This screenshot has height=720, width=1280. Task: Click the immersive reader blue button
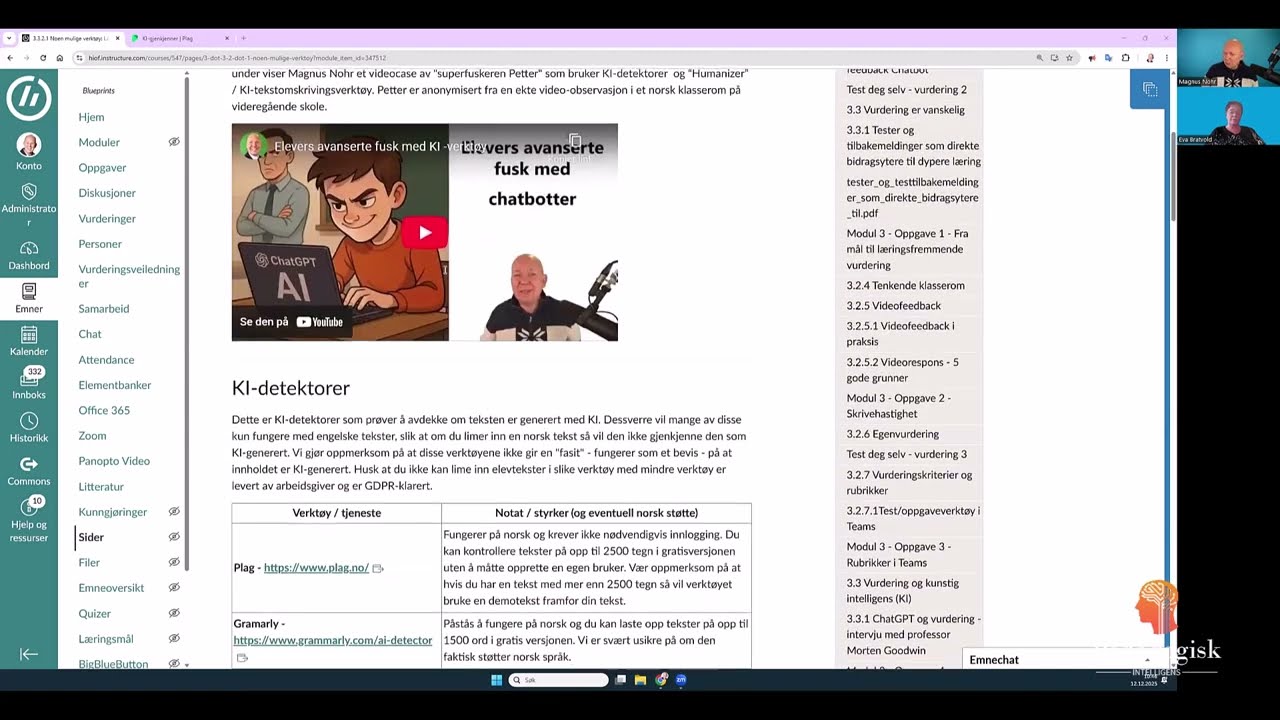(x=1150, y=90)
